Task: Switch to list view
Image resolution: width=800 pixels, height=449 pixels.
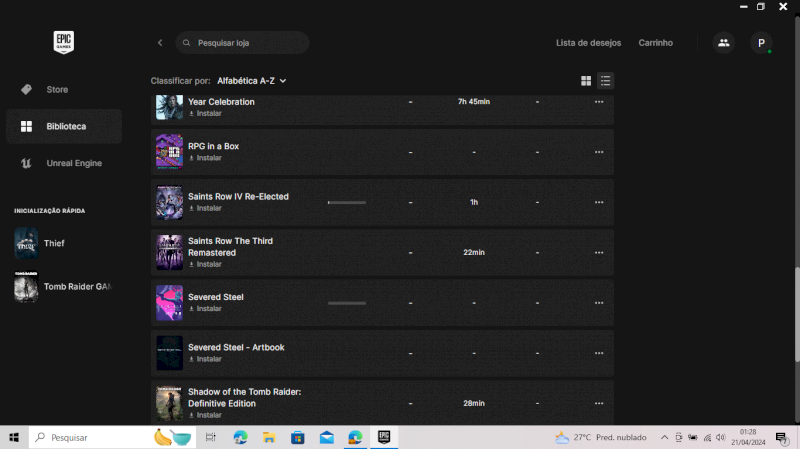Action: click(605, 81)
